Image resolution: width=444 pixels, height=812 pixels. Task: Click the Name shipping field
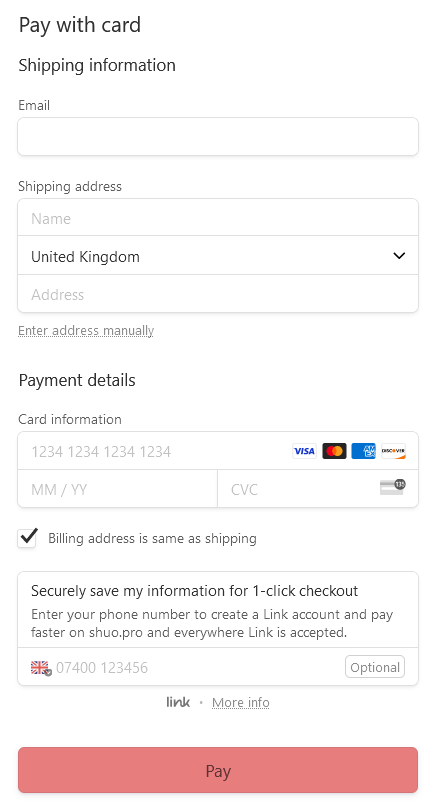(x=218, y=218)
